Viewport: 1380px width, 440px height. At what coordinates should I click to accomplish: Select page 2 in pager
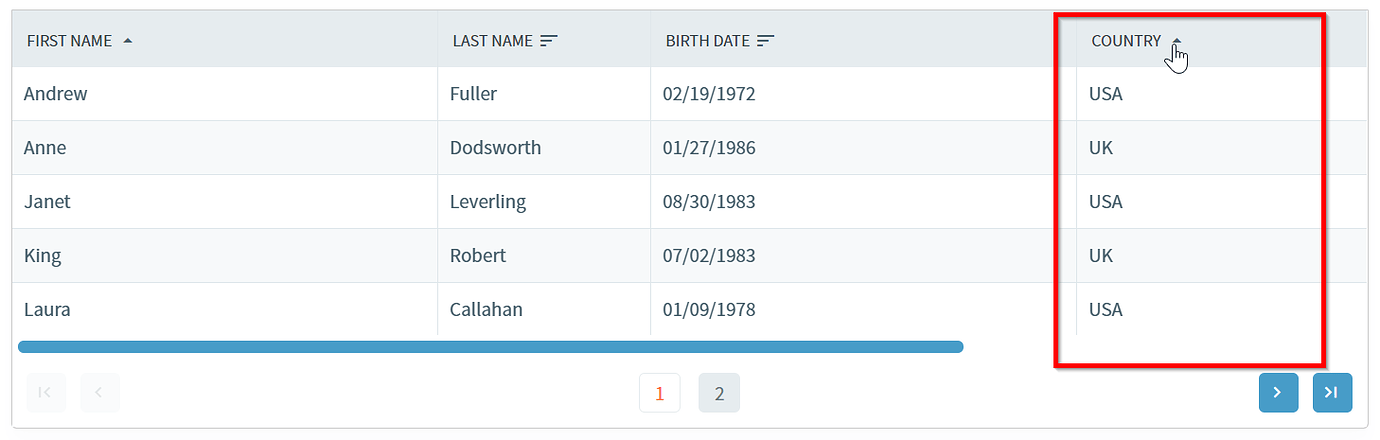point(719,393)
